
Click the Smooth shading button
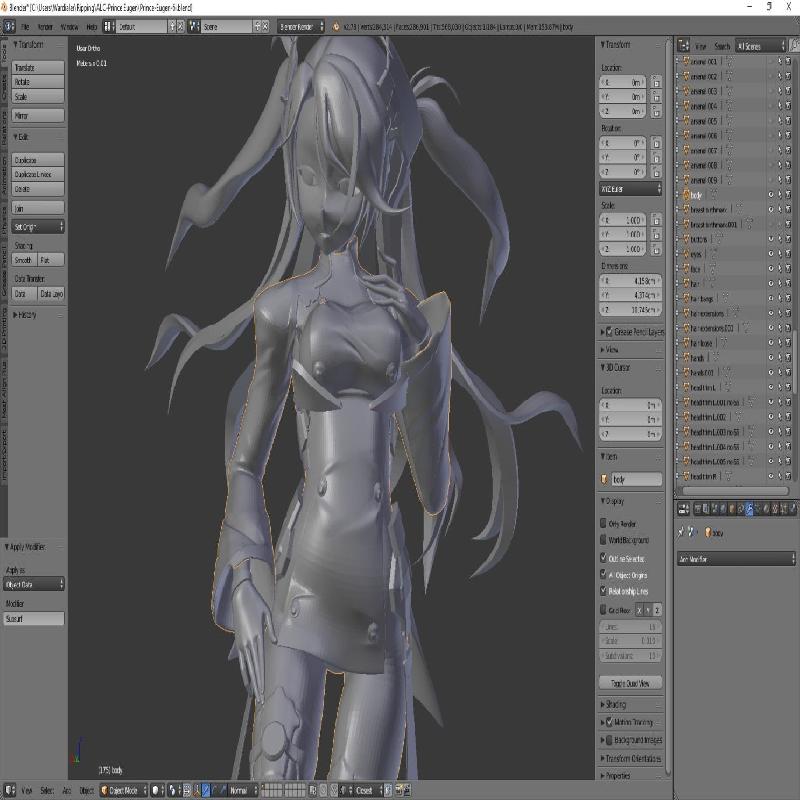click(24, 260)
